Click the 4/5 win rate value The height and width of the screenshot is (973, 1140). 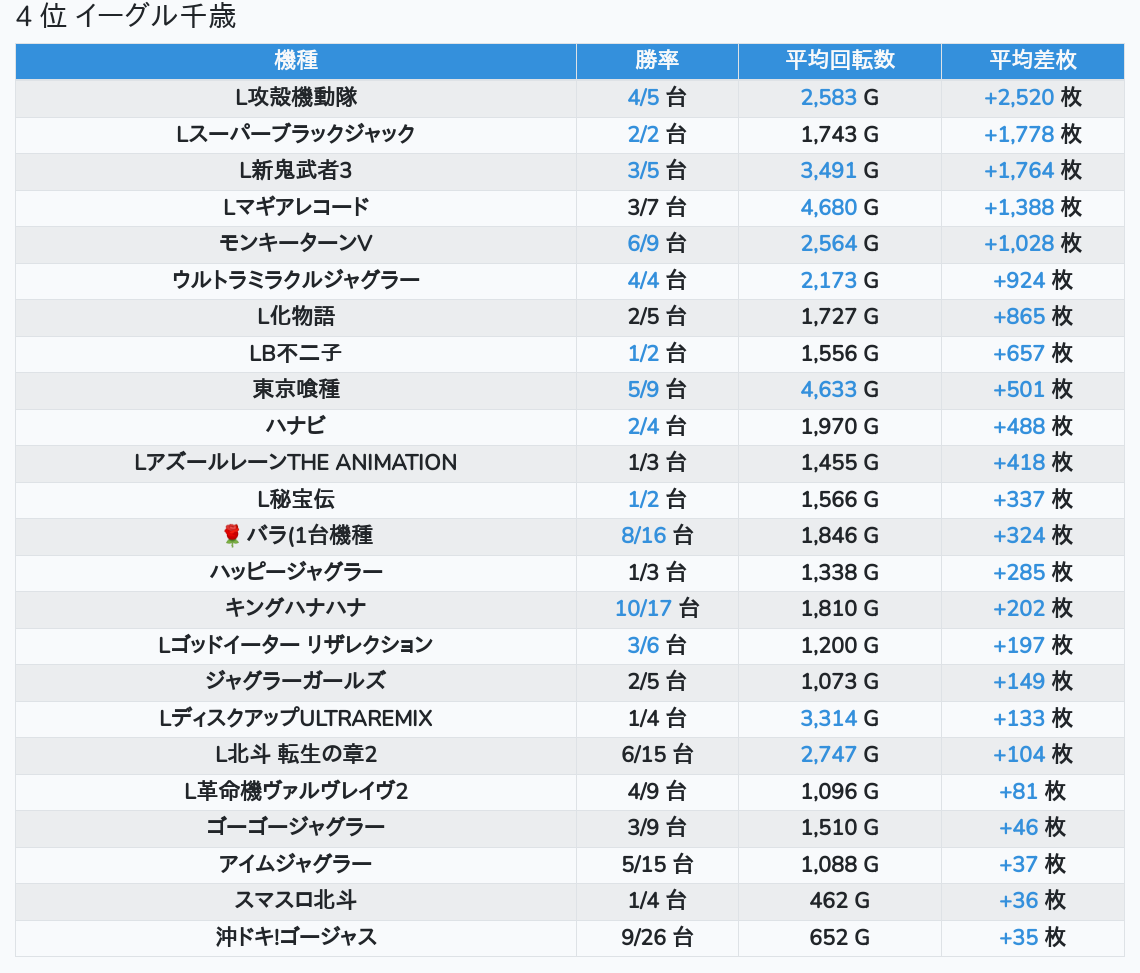[643, 97]
